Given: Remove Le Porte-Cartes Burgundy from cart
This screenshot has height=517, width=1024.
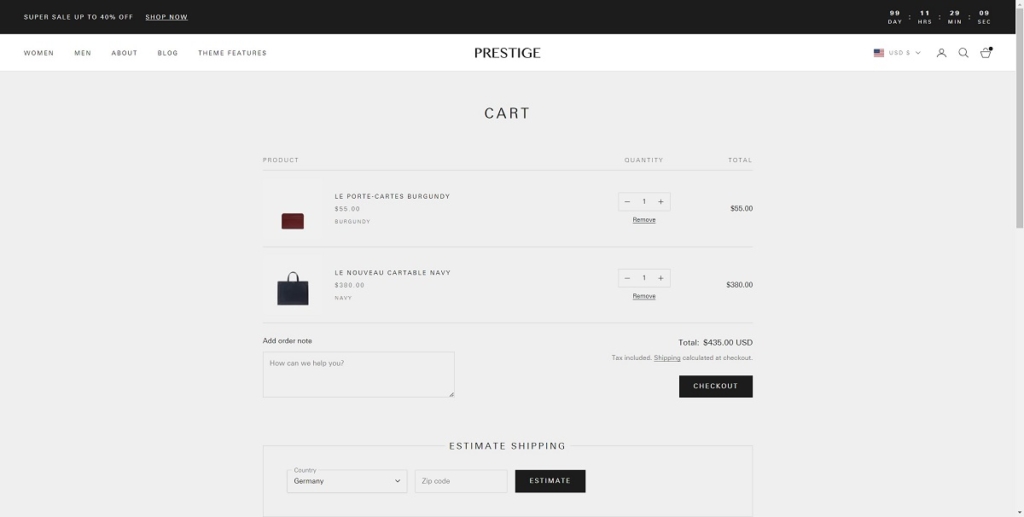Looking at the screenshot, I should tap(644, 220).
